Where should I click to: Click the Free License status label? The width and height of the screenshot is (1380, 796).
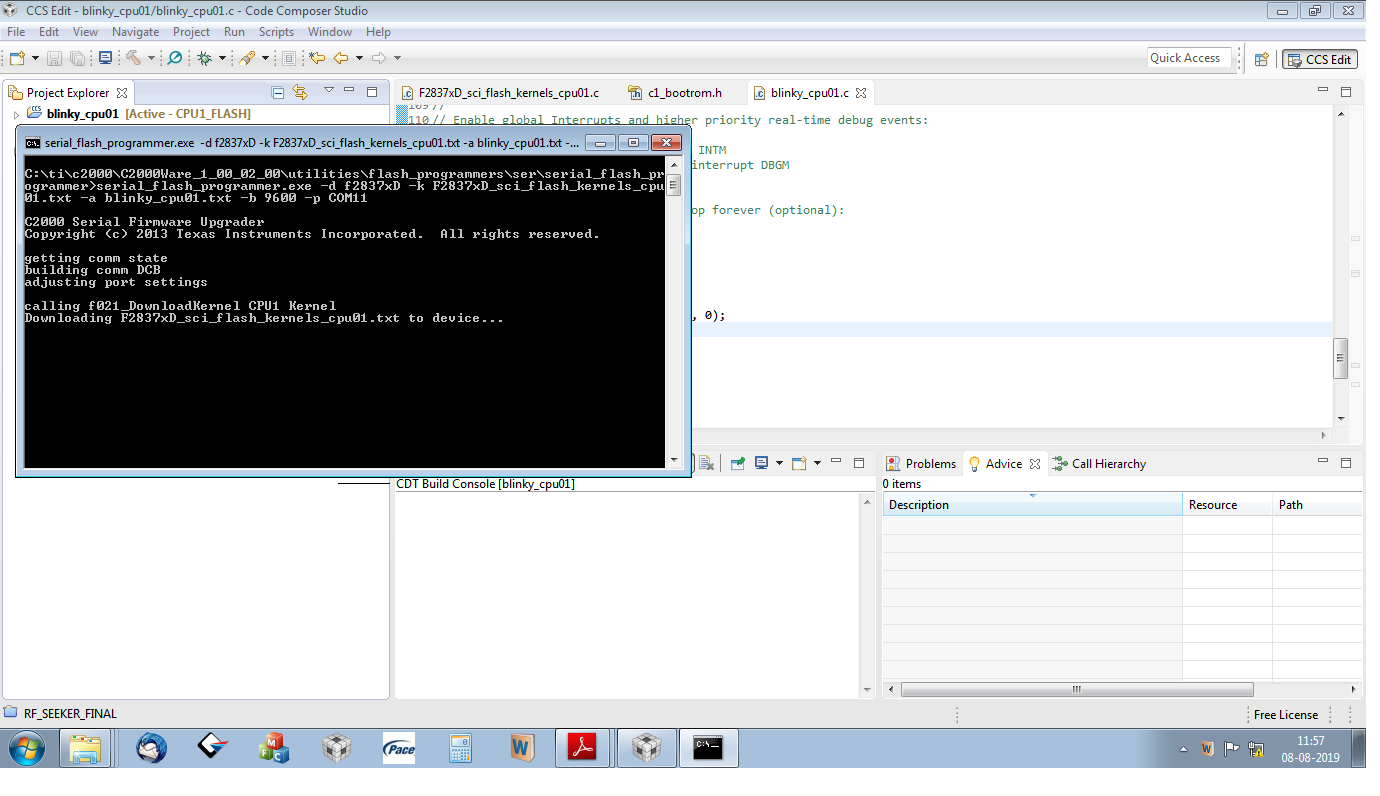1285,714
